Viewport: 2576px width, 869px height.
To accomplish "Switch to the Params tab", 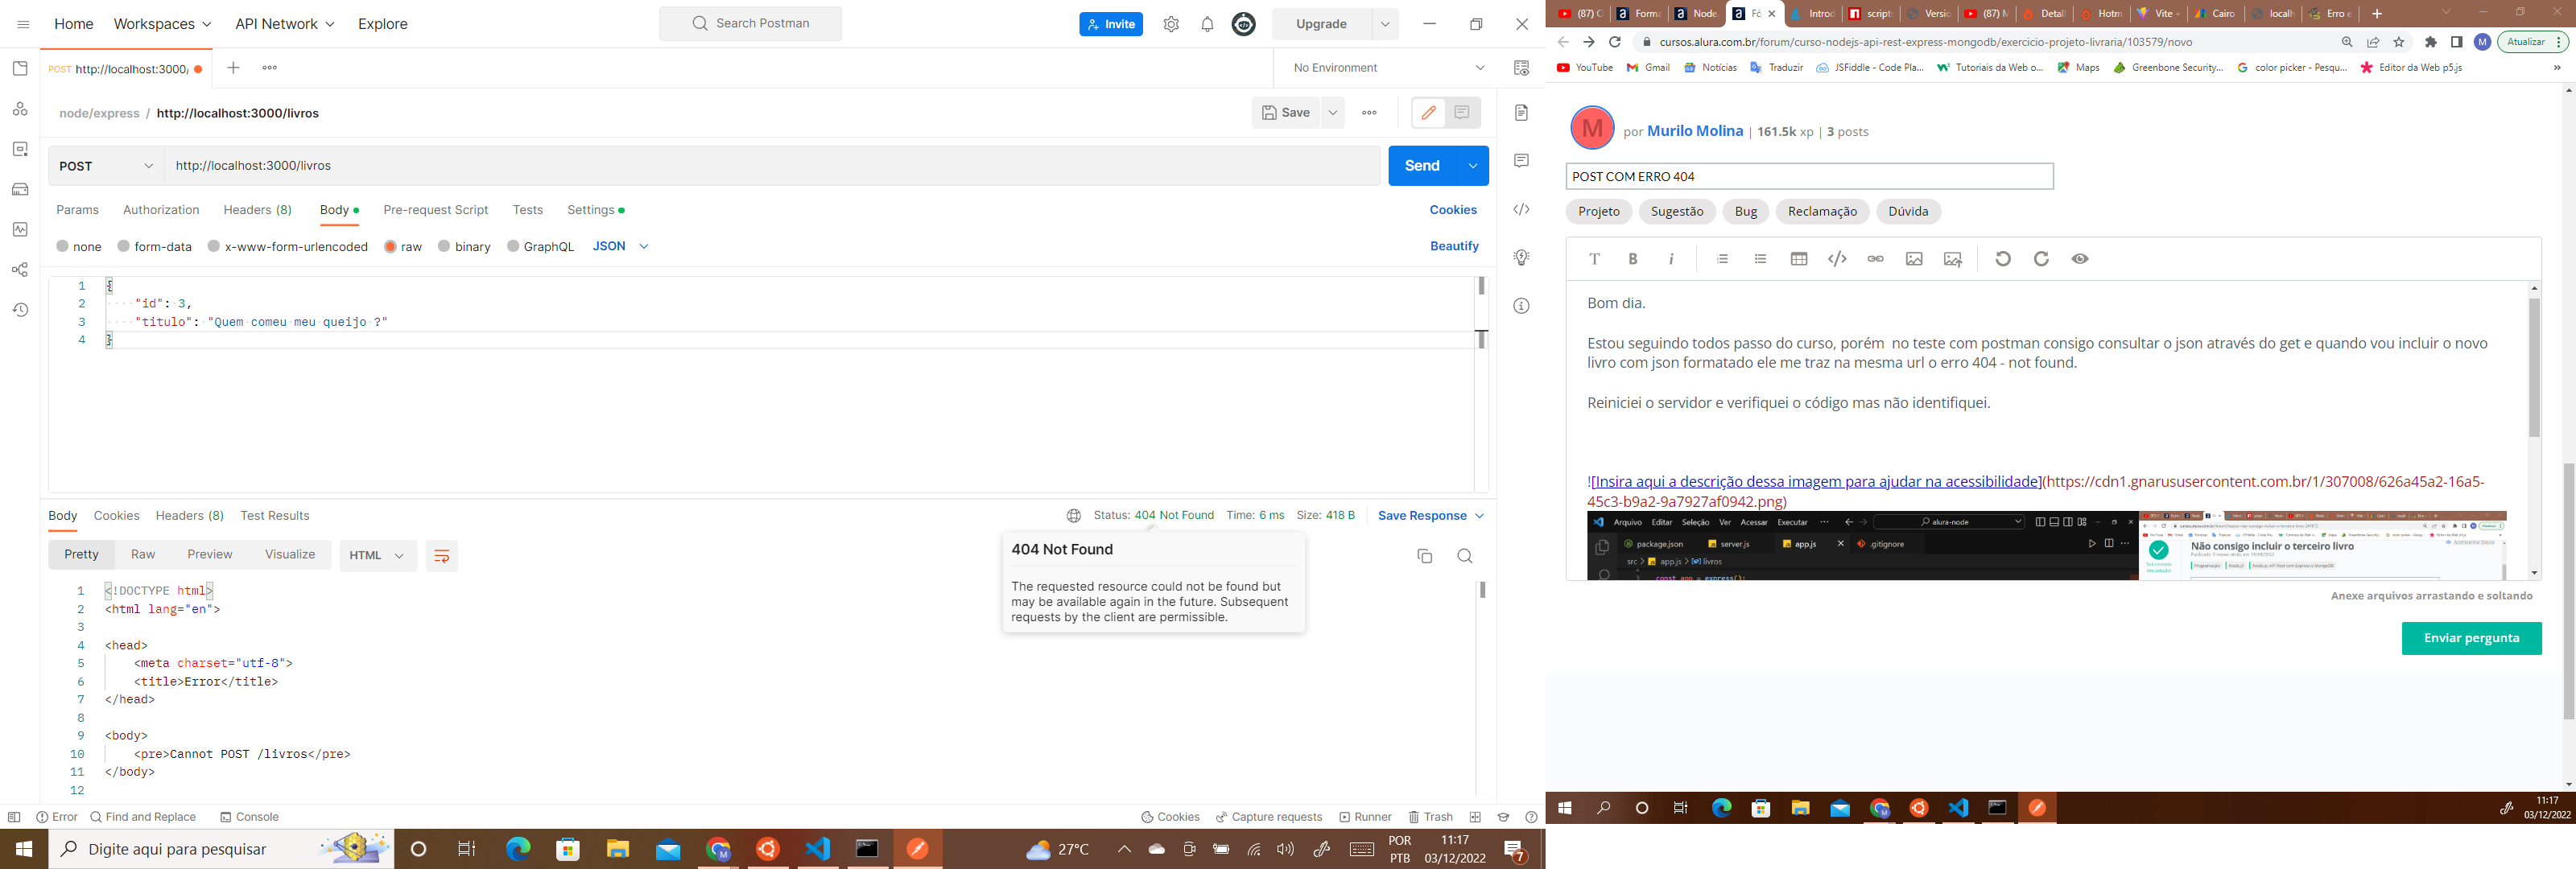I will 77,210.
